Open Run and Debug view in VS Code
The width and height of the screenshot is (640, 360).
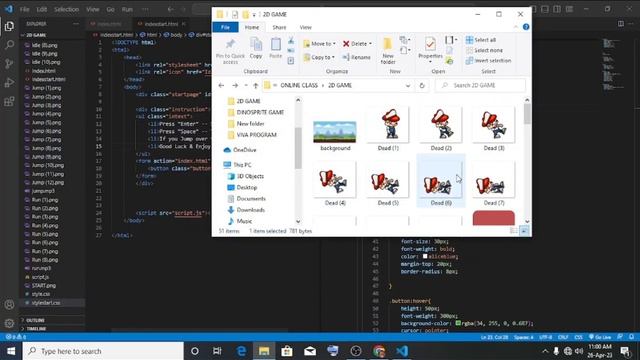pos(9,82)
